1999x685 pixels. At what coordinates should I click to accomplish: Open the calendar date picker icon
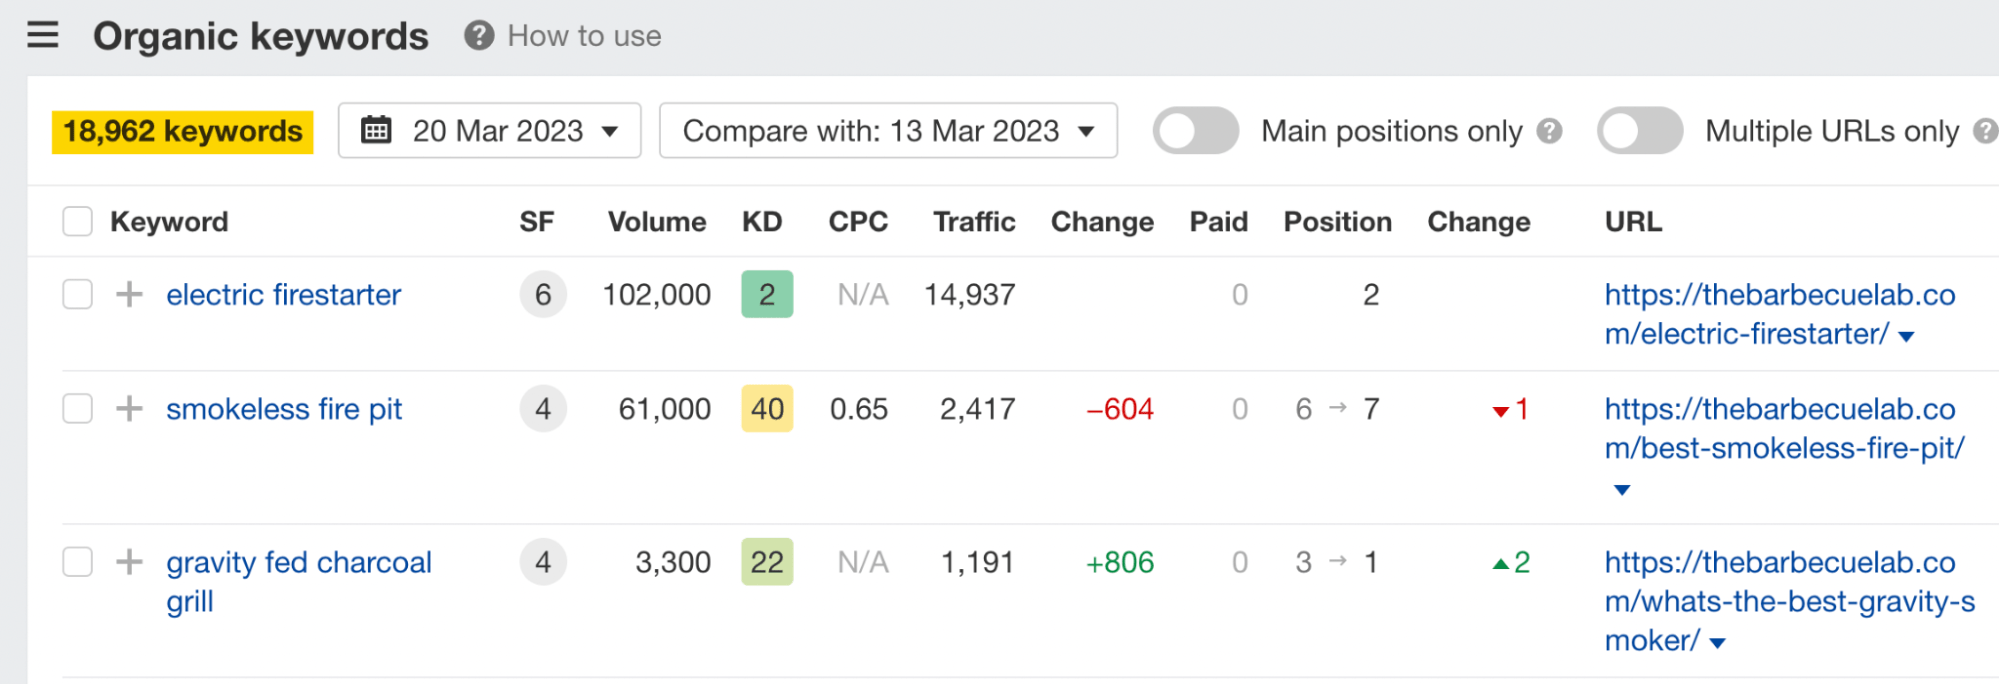377,130
